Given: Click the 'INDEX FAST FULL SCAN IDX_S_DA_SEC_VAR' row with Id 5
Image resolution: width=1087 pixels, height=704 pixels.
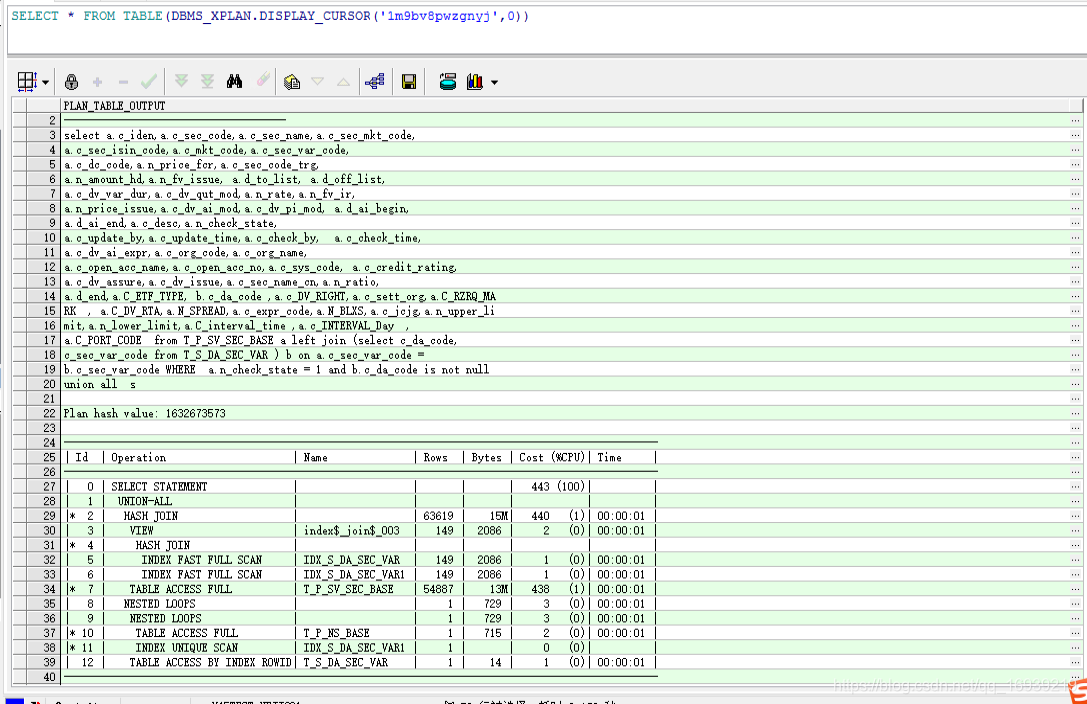Looking at the screenshot, I should (565, 560).
